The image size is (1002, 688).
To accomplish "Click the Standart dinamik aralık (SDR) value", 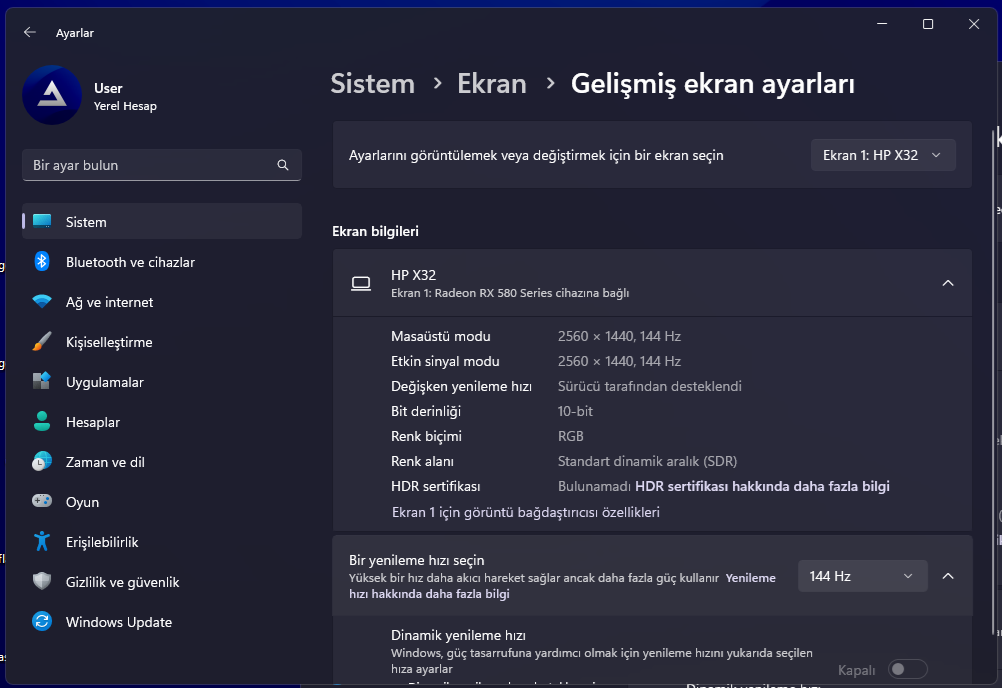I will click(x=647, y=461).
